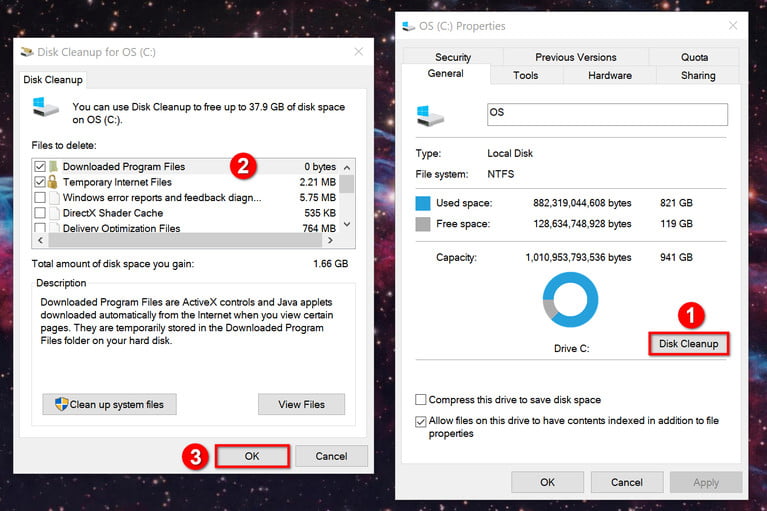Select the Downloaded Program Files row
Viewport: 767px width, 511px height.
point(186,167)
